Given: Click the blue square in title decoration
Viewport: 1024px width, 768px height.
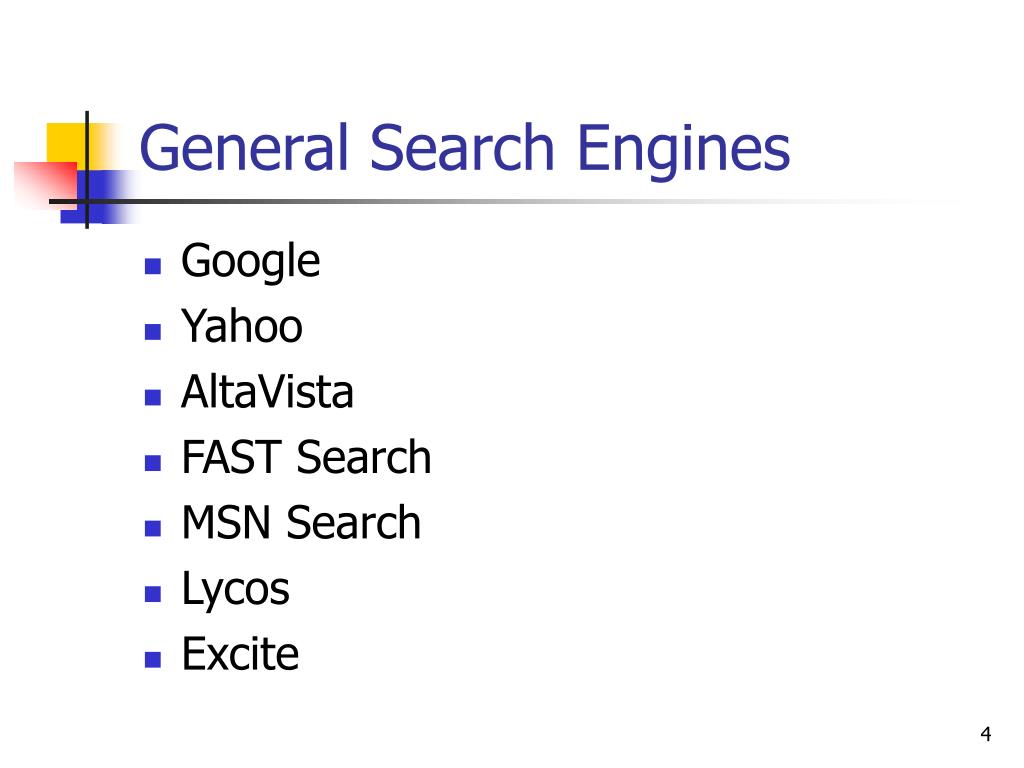Looking at the screenshot, I should [98, 197].
